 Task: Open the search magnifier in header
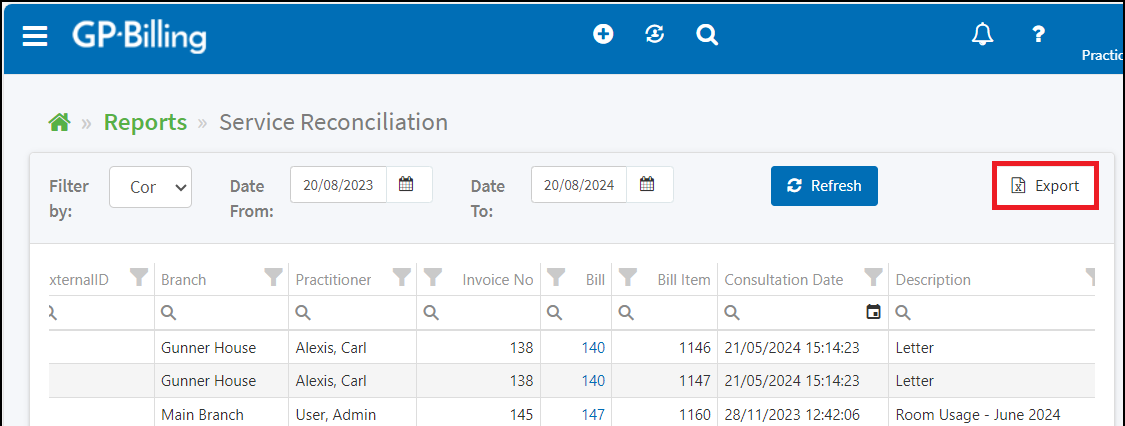click(707, 34)
